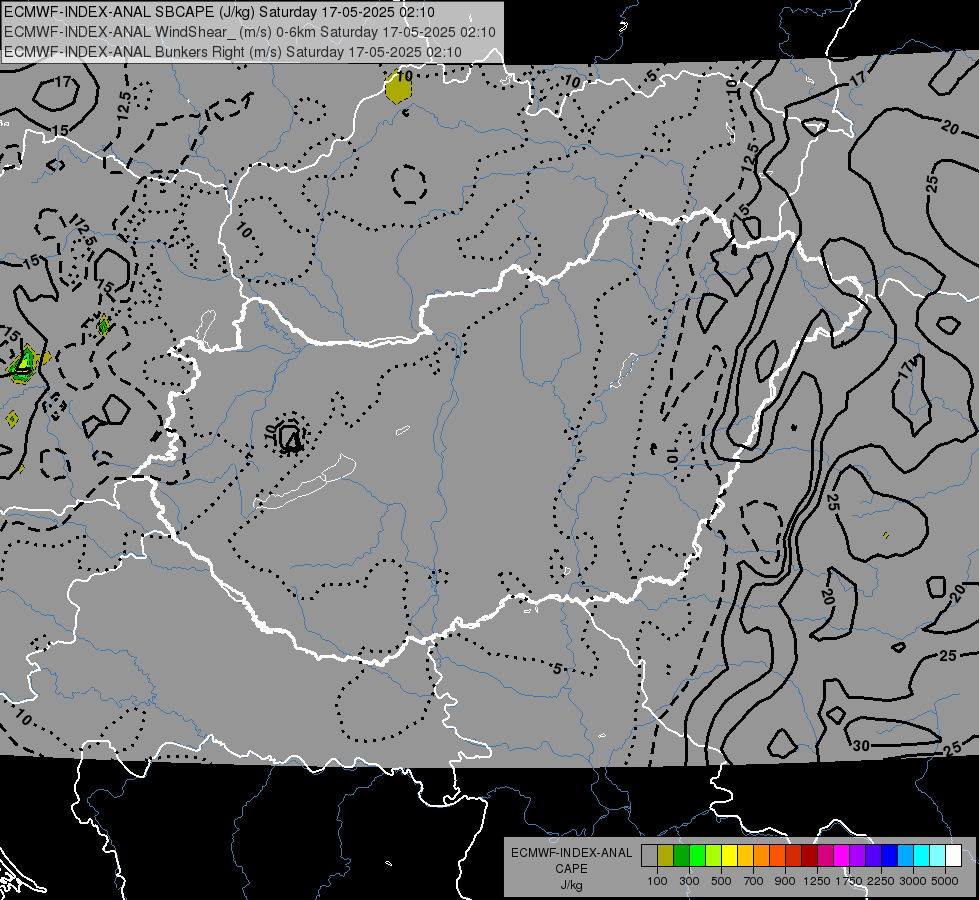This screenshot has height=900, width=979.
Task: Click the 100 value in legend scale
Action: tap(657, 881)
